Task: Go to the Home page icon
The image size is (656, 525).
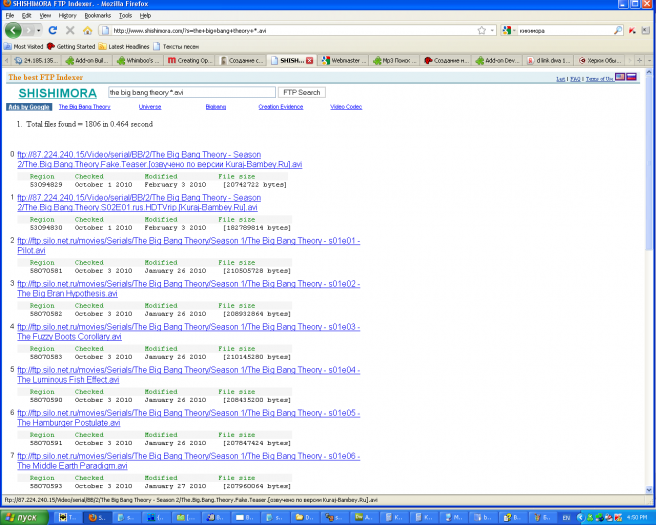Action: (x=87, y=31)
